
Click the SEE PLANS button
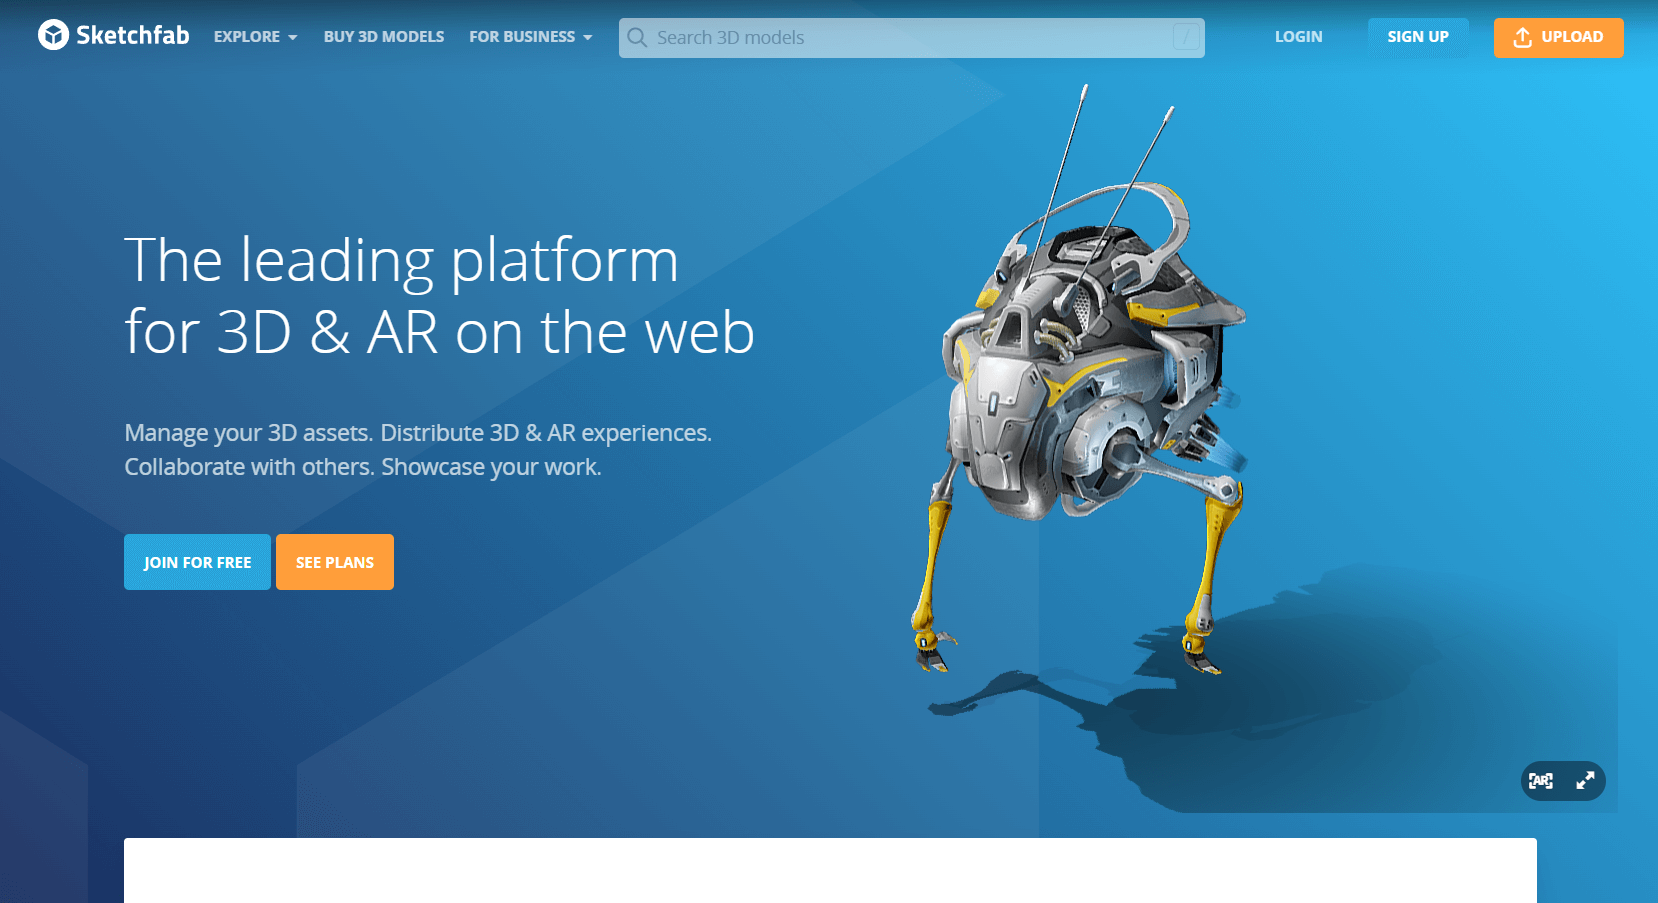334,562
